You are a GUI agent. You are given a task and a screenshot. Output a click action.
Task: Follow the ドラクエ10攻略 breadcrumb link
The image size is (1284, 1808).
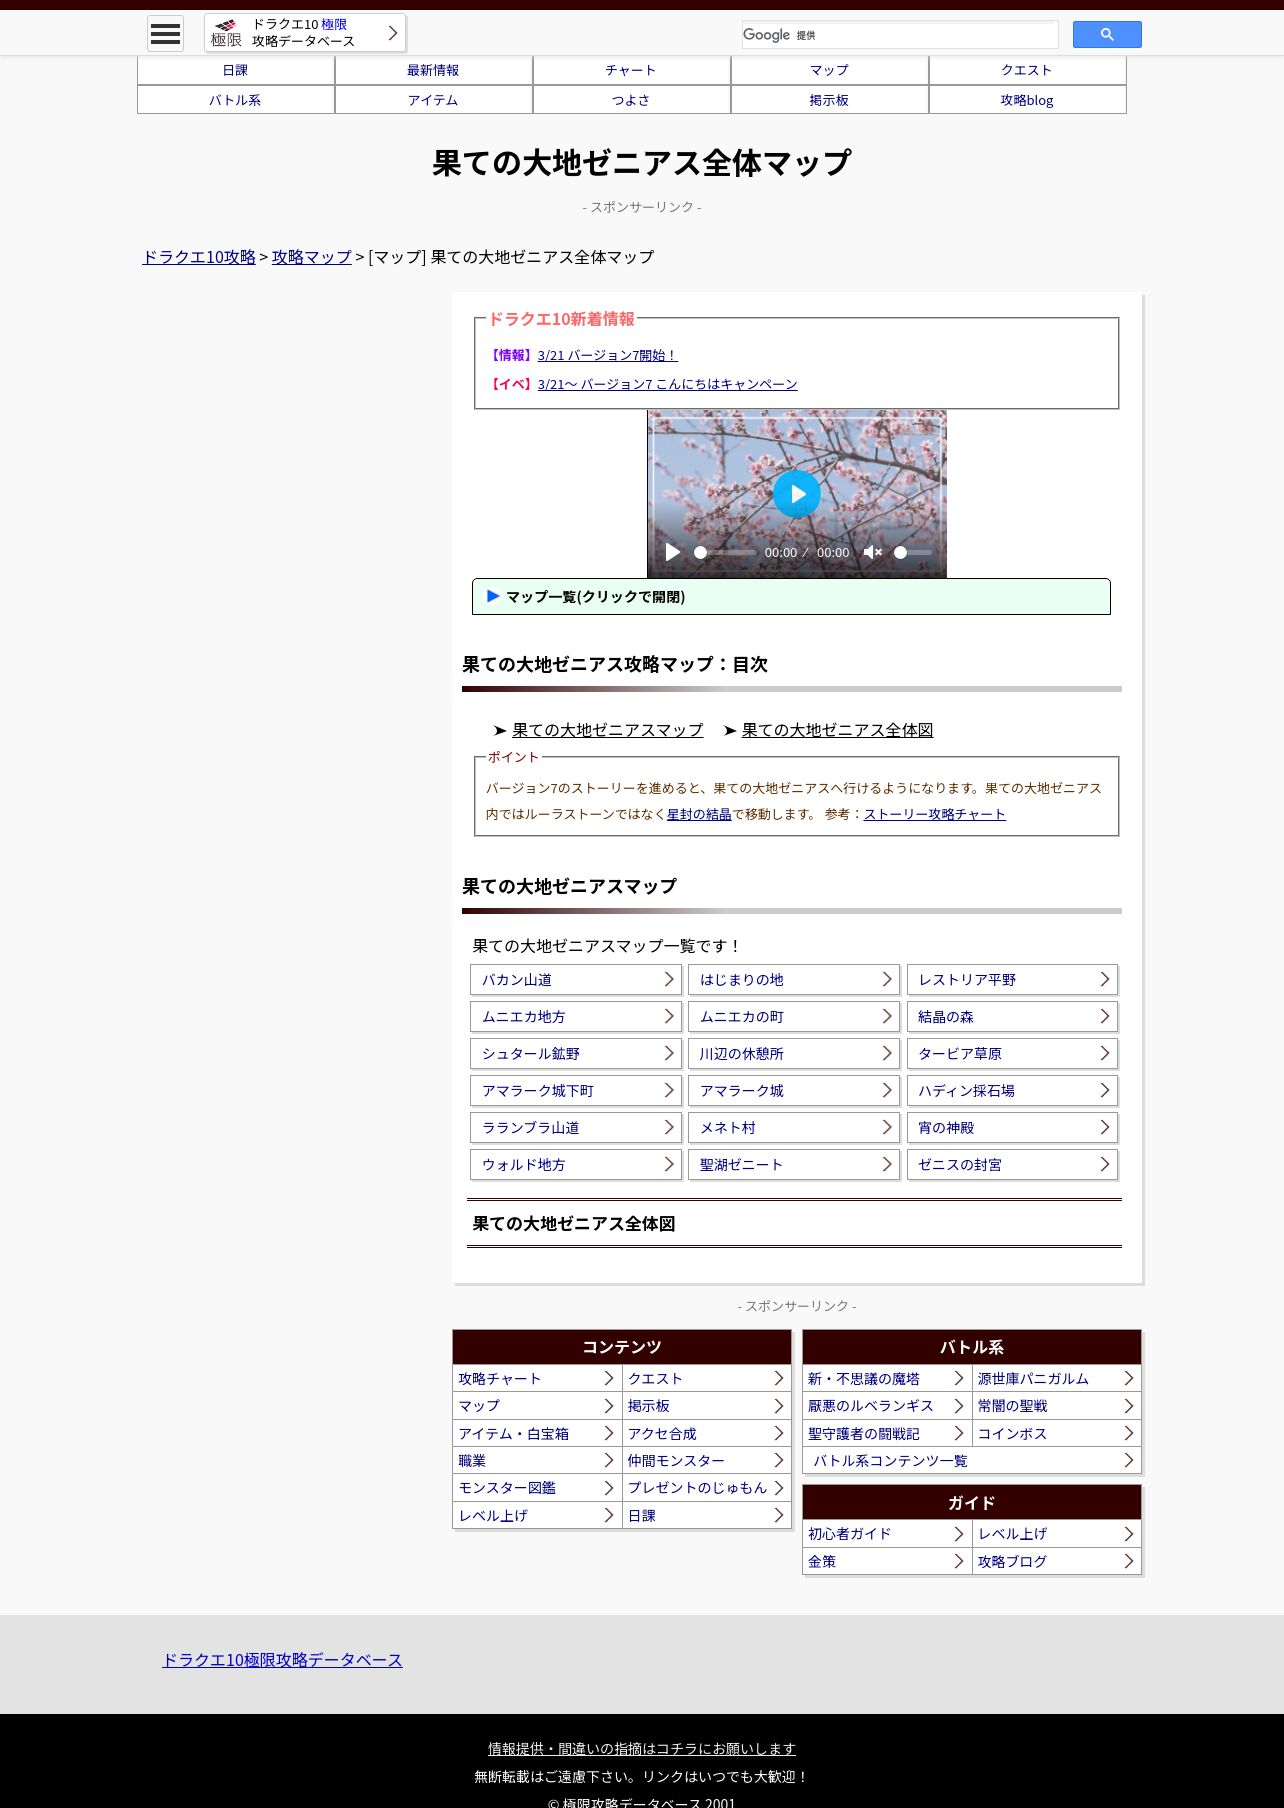pos(199,257)
